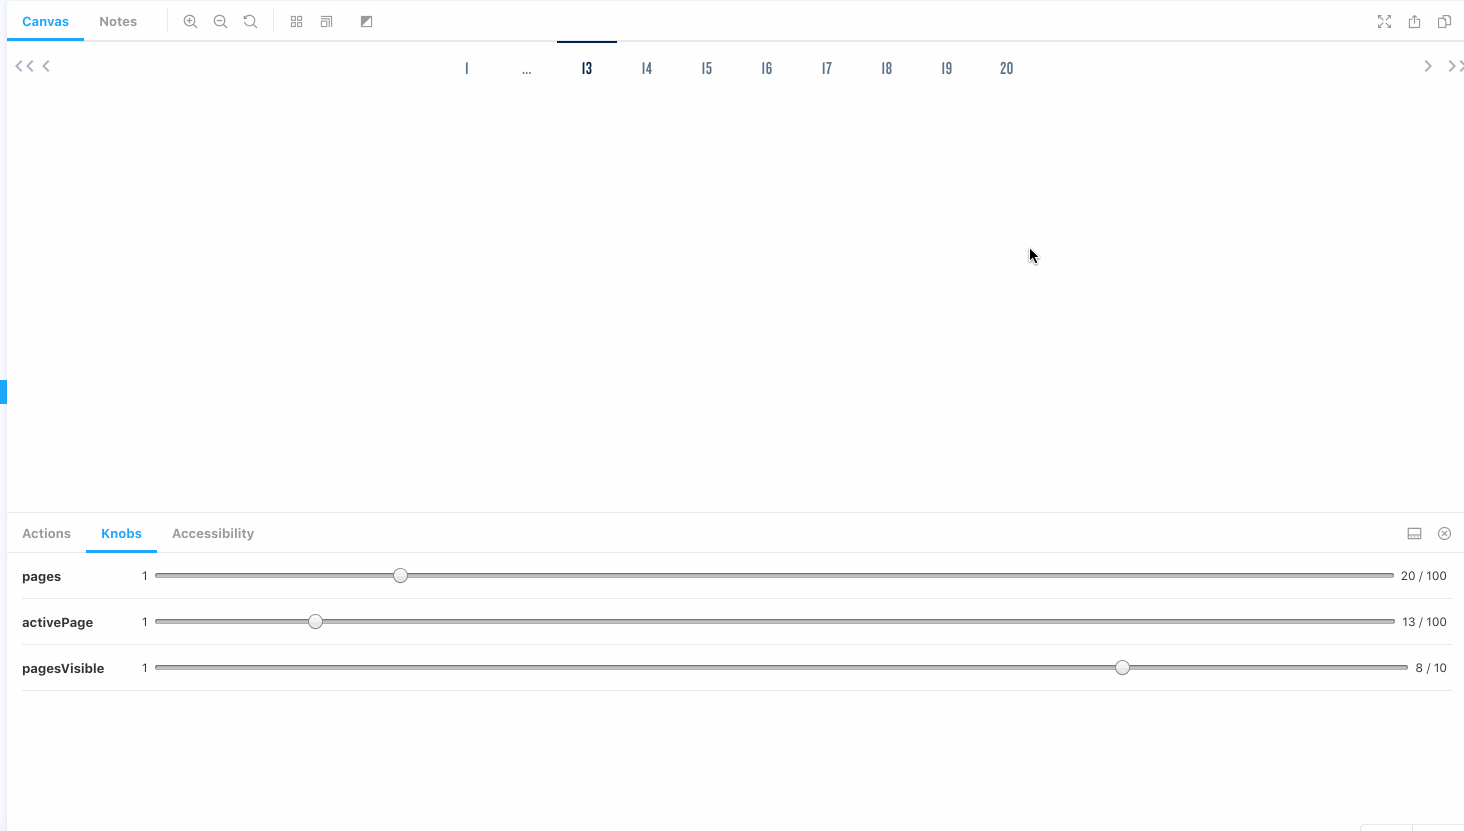
Task: Select the Knobs panel tab
Action: point(121,533)
